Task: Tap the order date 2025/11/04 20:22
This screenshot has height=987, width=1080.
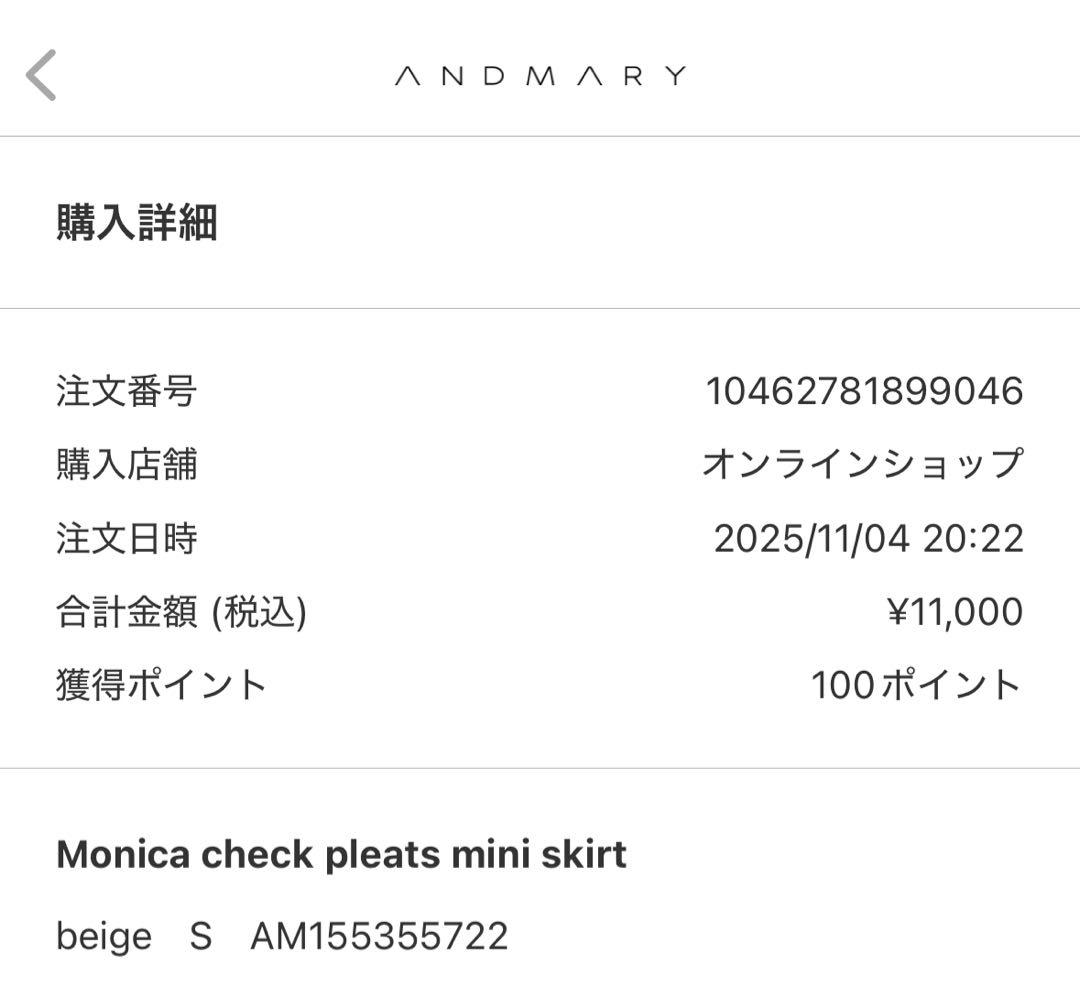Action: pyautogui.click(x=868, y=539)
